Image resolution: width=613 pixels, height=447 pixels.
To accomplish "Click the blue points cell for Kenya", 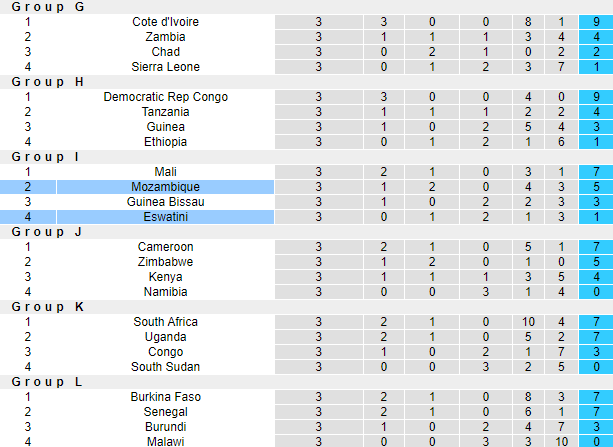I will 595,277.
